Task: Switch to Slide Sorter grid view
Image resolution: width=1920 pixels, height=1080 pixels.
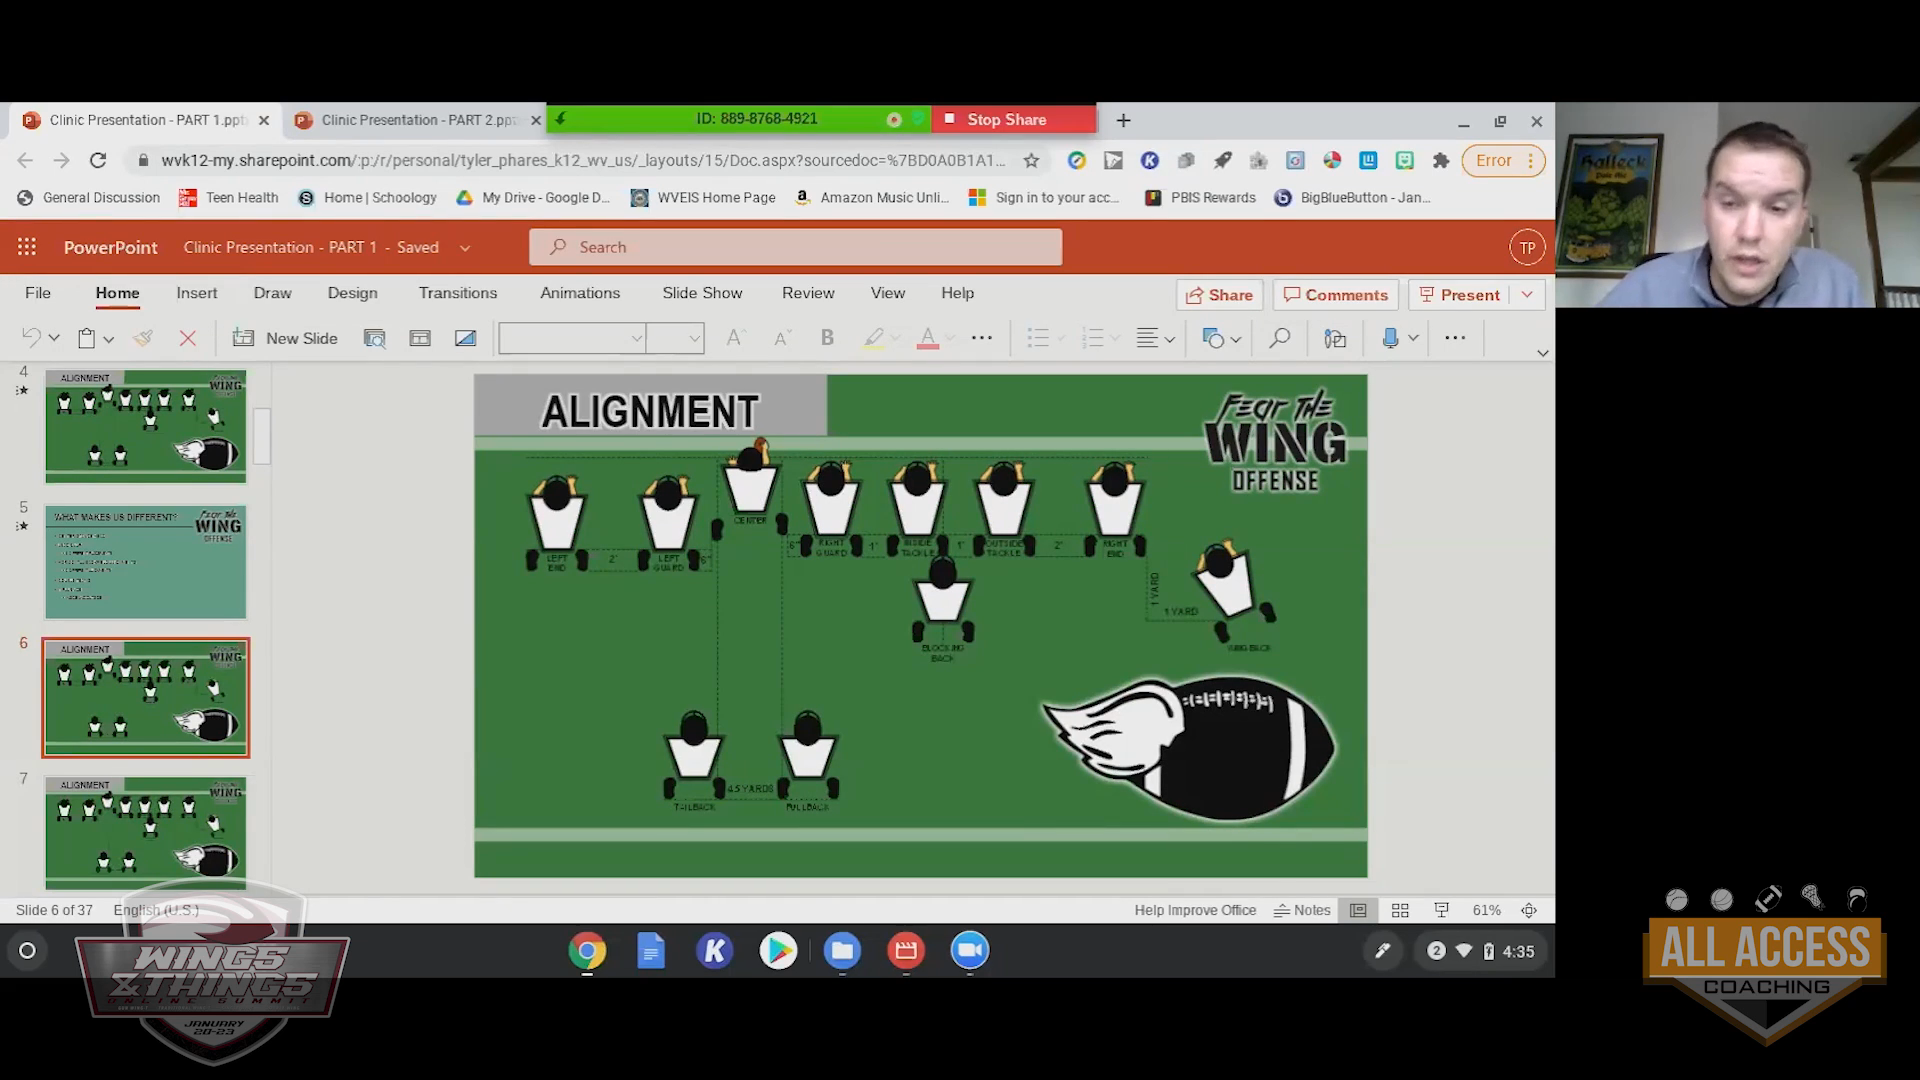Action: tap(1400, 910)
